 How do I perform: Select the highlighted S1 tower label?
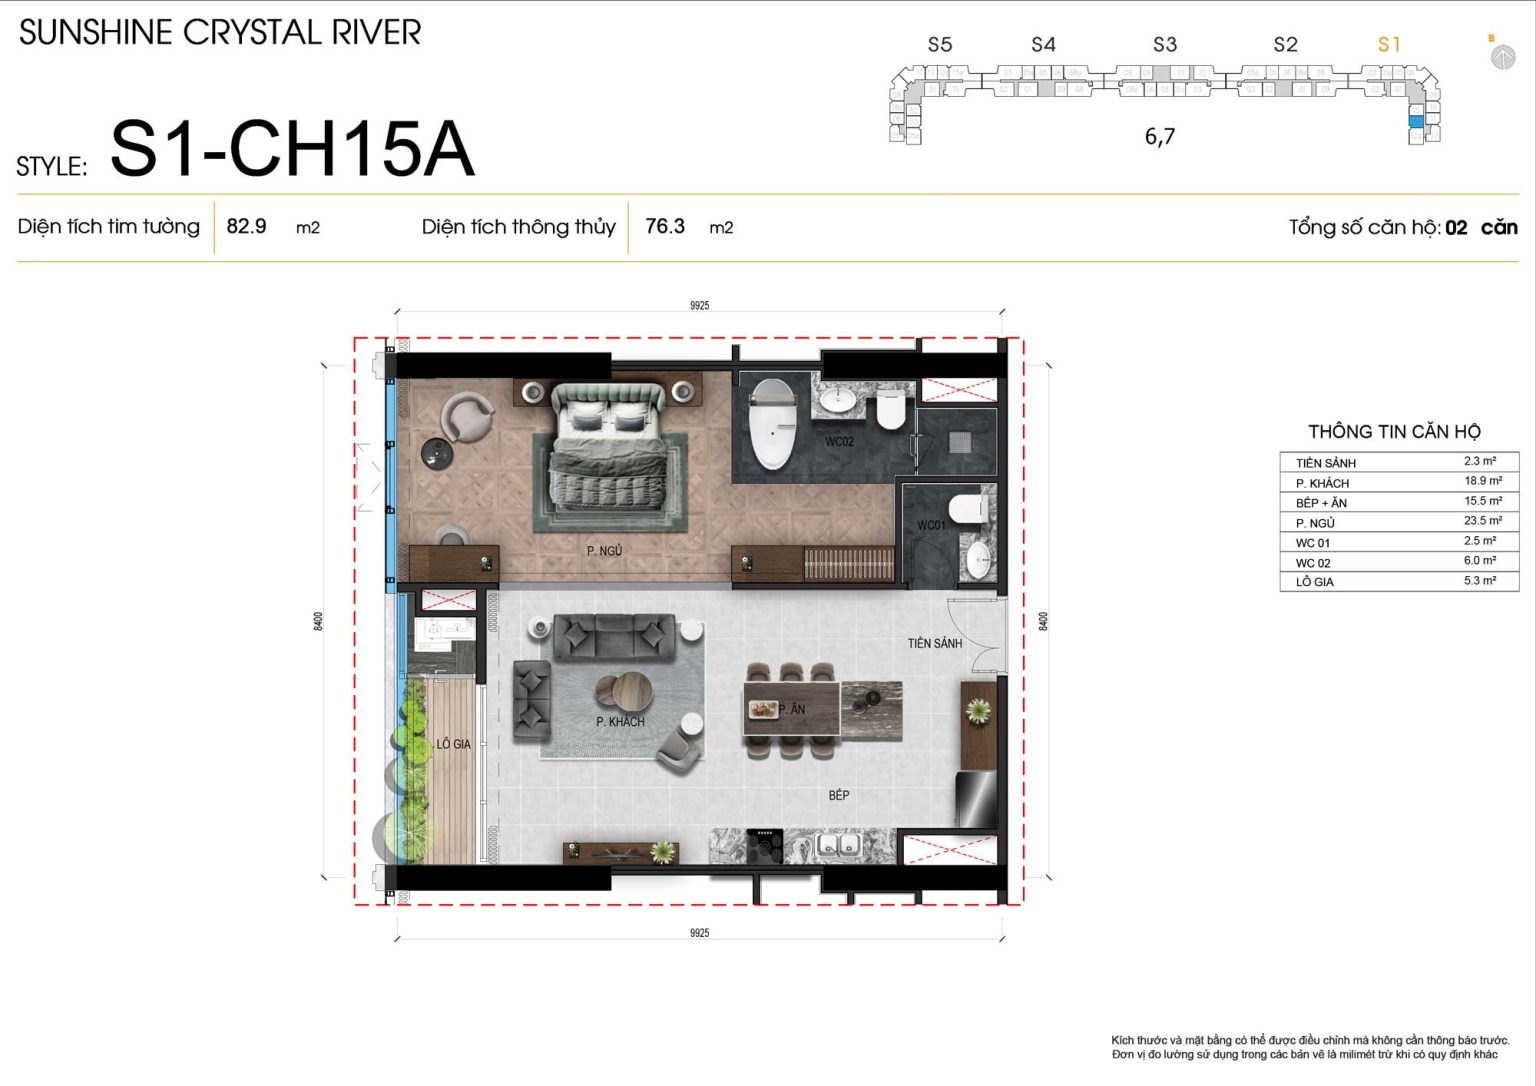click(x=1389, y=44)
